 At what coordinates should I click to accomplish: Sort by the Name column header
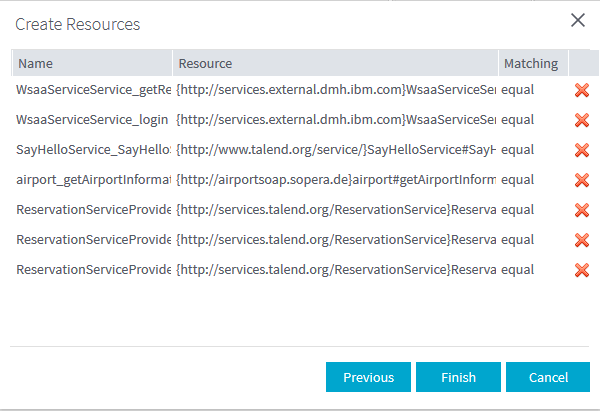pyautogui.click(x=92, y=63)
